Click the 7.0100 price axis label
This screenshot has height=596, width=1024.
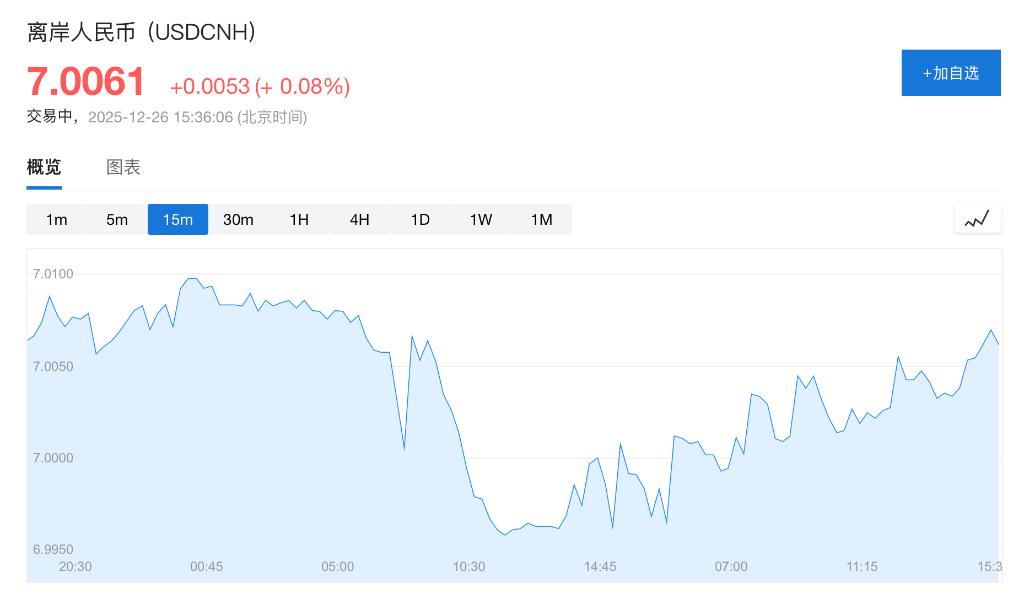coord(53,274)
